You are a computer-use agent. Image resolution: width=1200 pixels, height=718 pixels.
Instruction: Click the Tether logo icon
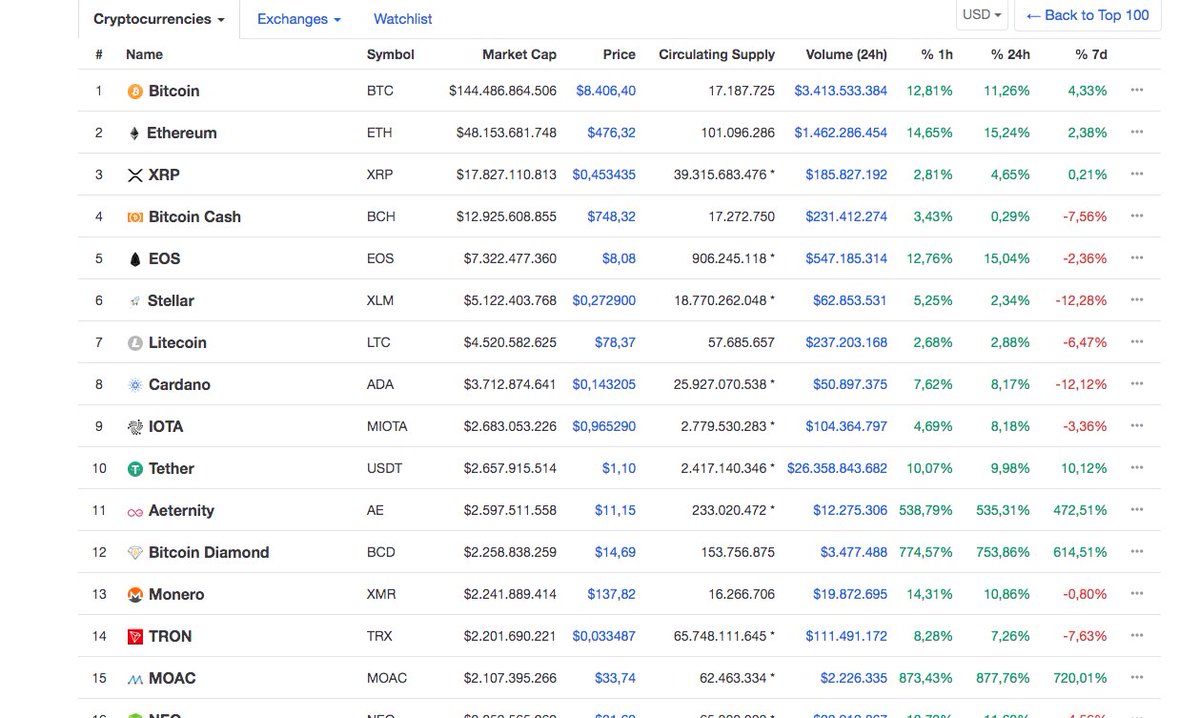135,469
